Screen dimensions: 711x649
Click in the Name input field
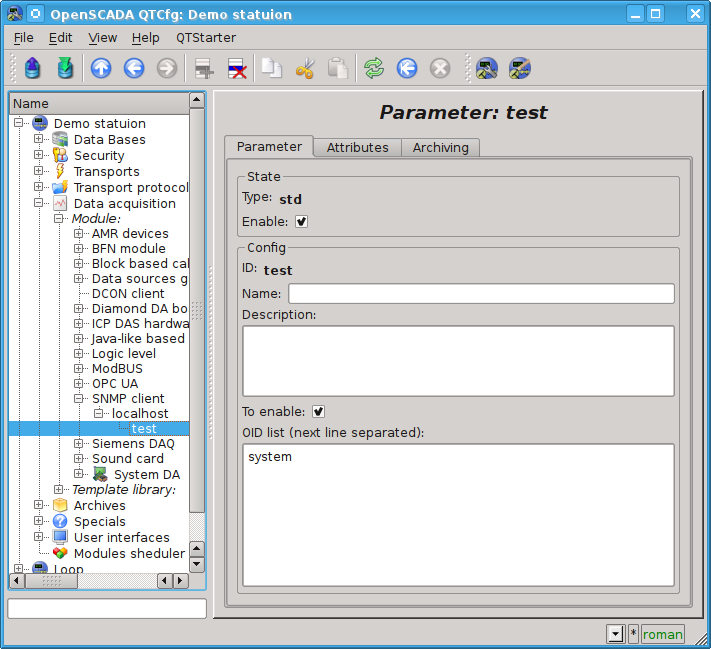pyautogui.click(x=481, y=294)
